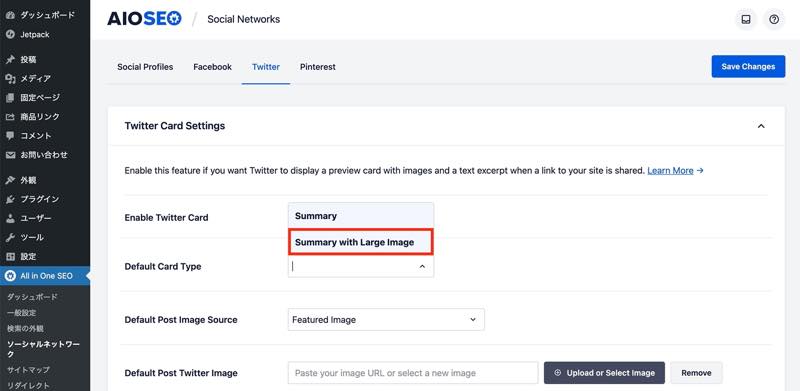Close the Default Card Type dropdown arrow
Screen dimensions: 800x391
tap(422, 266)
